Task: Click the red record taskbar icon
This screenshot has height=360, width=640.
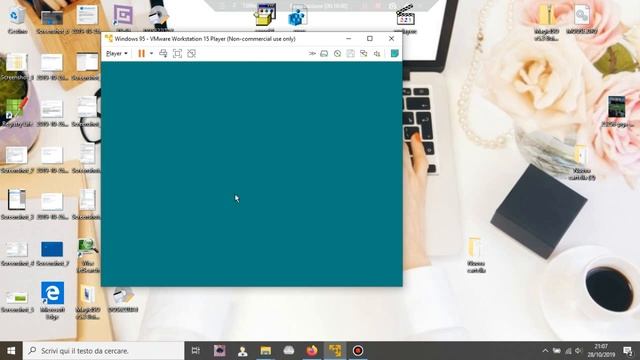Action: point(358,351)
